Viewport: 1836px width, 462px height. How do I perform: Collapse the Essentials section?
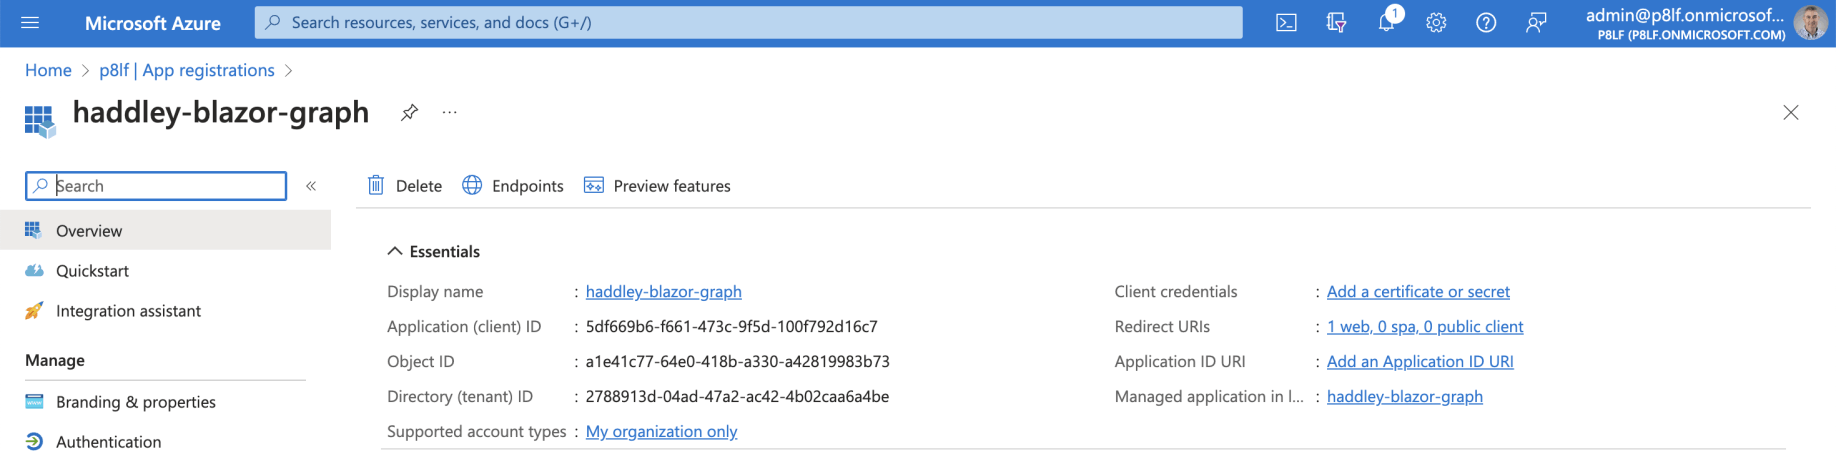394,251
